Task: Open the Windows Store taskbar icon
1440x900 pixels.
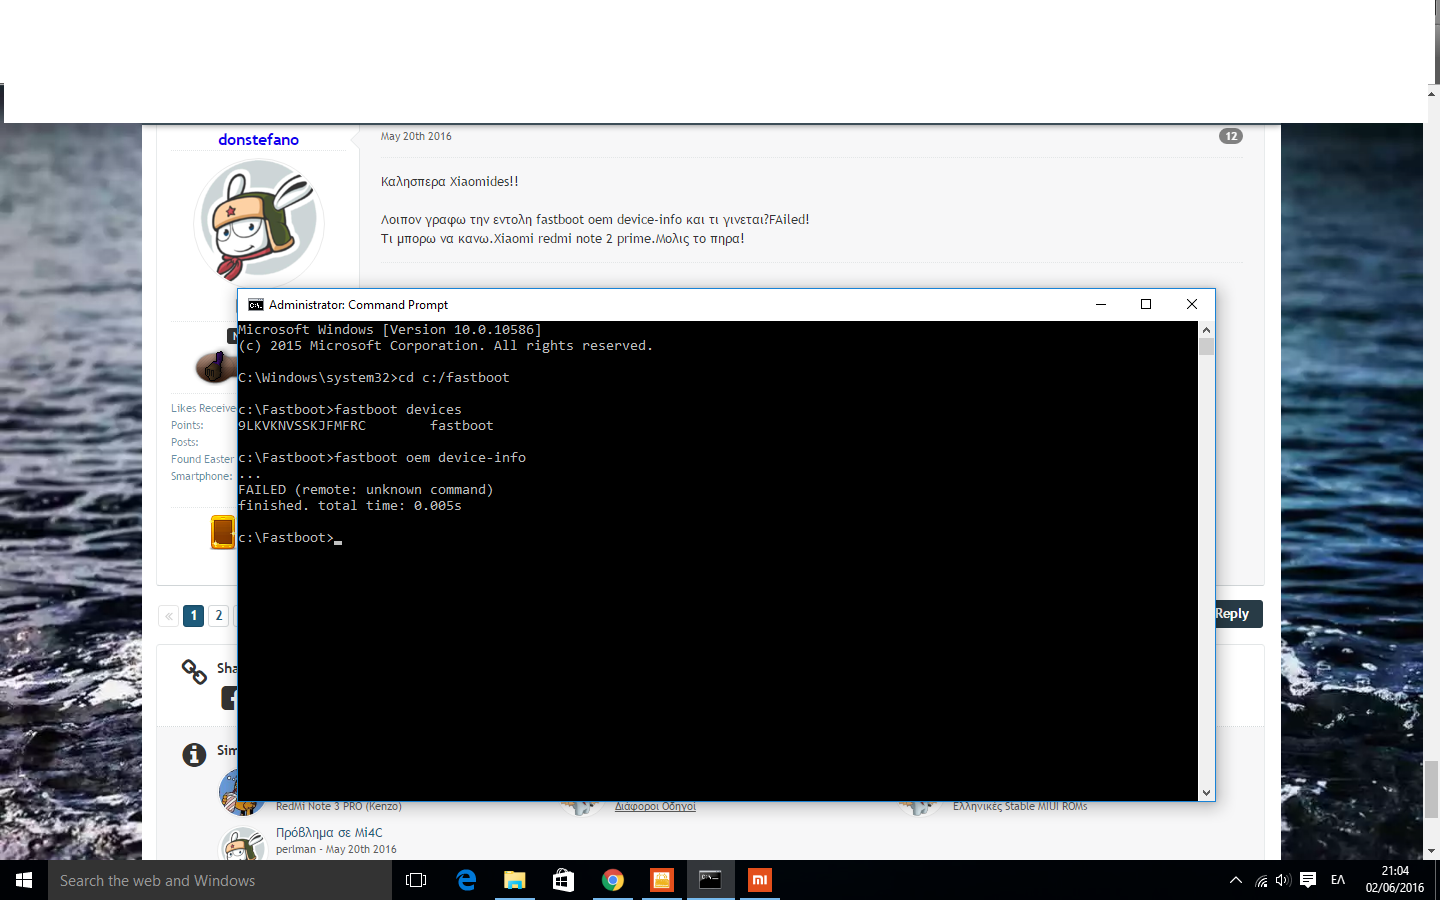Action: pyautogui.click(x=564, y=880)
